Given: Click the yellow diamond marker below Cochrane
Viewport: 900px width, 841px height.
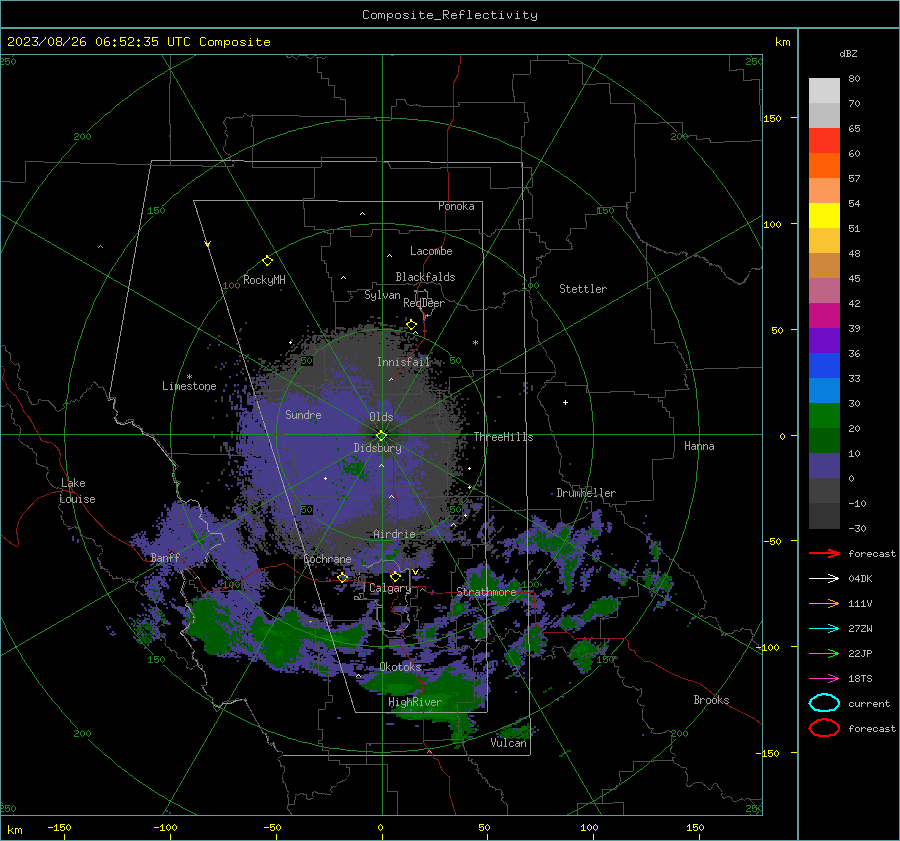Looking at the screenshot, I should (x=343, y=577).
